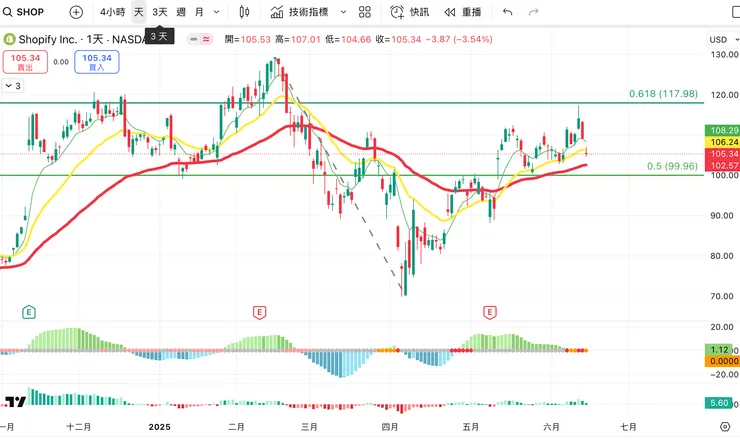Click the green E earnings marker
This screenshot has width=740, height=441.
[29, 312]
